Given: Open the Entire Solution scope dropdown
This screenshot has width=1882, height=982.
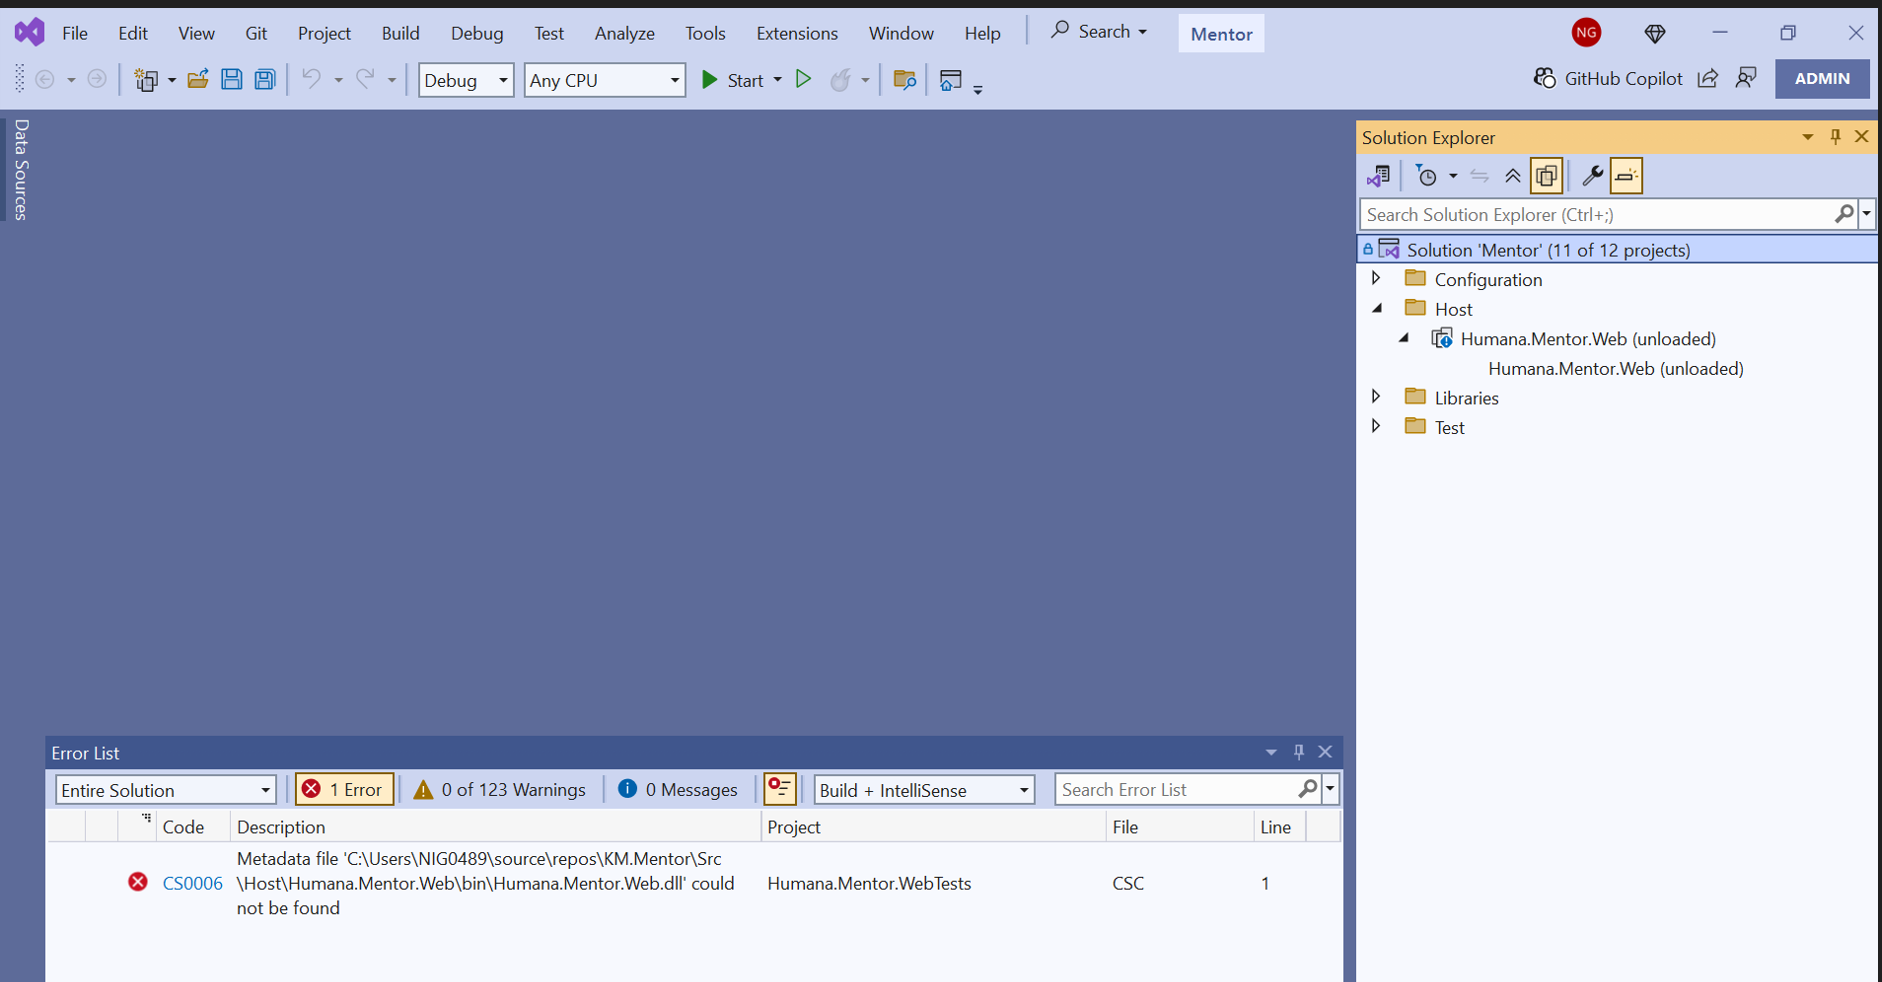Looking at the screenshot, I should (166, 790).
